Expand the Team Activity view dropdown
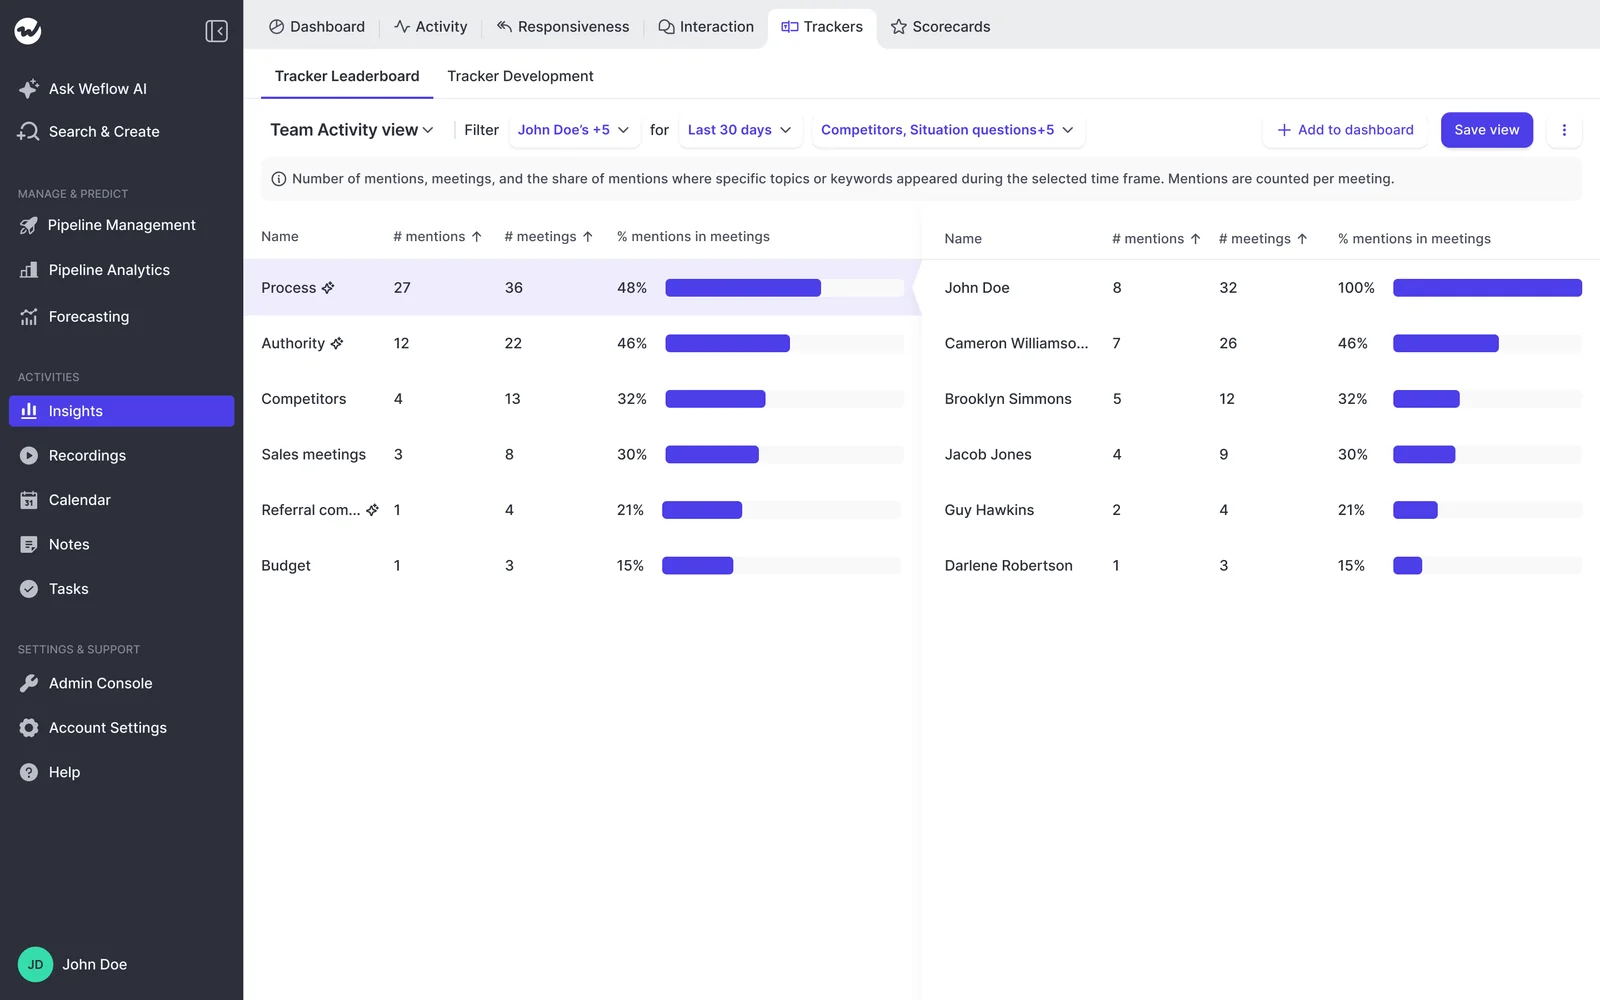The width and height of the screenshot is (1600, 1000). [352, 130]
